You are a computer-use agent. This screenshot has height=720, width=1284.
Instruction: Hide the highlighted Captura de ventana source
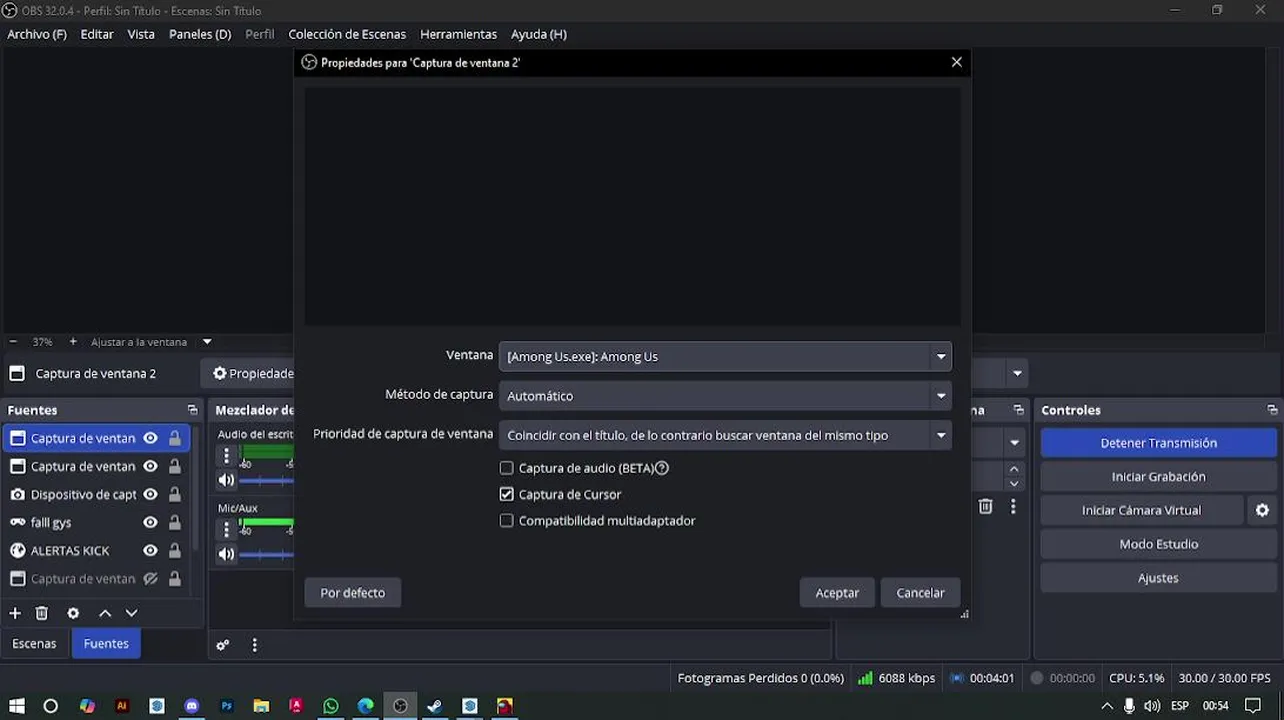pos(150,438)
